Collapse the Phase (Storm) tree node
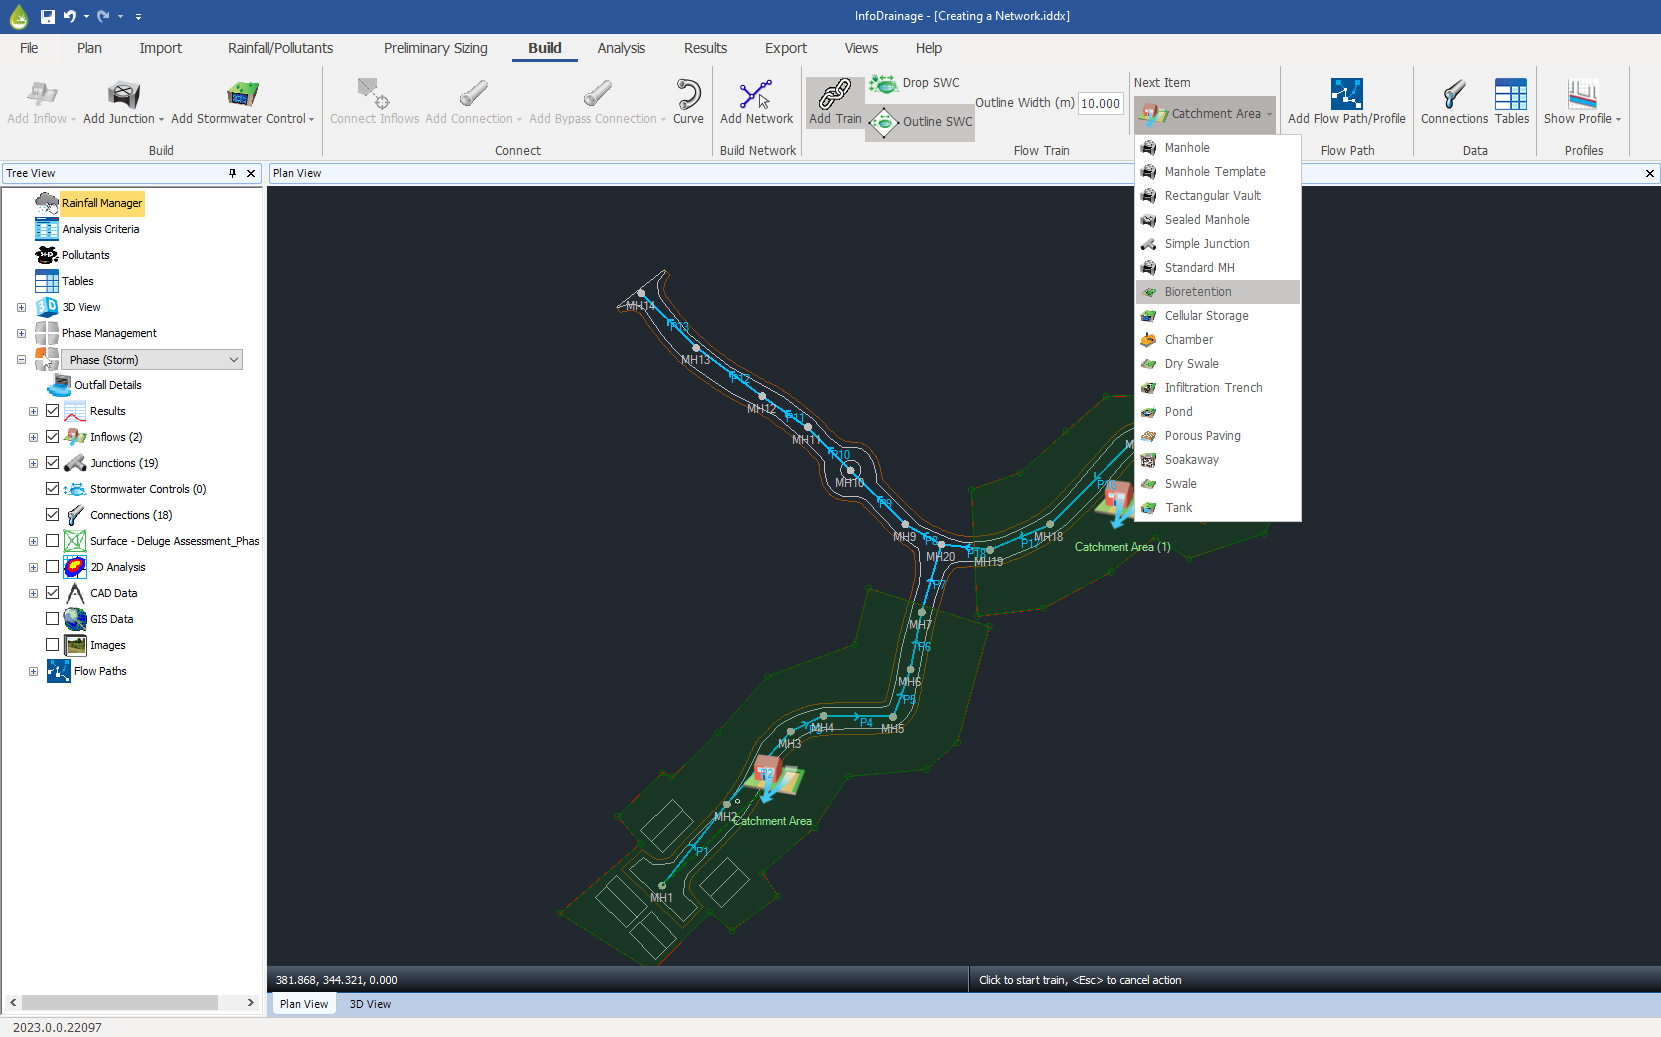This screenshot has height=1037, width=1661. pos(21,360)
